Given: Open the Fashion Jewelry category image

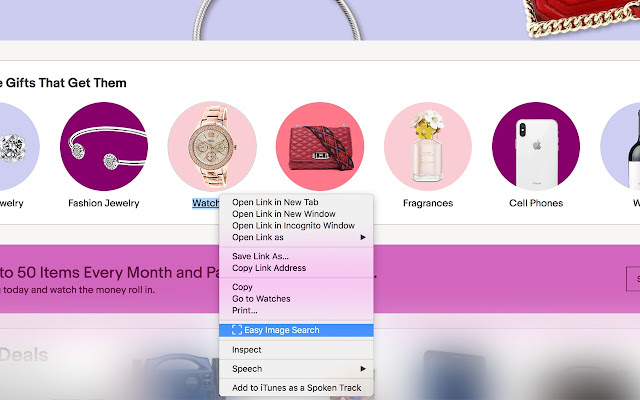Looking at the screenshot, I should click(104, 146).
